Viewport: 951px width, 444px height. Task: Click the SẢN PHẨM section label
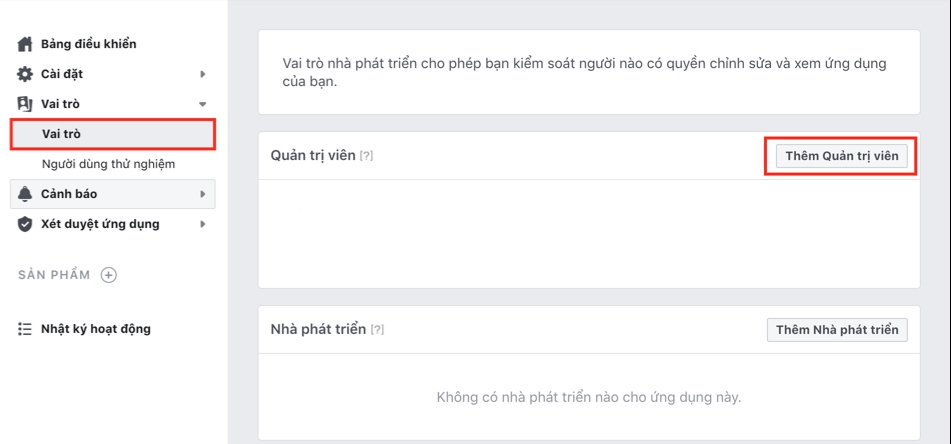[54, 275]
